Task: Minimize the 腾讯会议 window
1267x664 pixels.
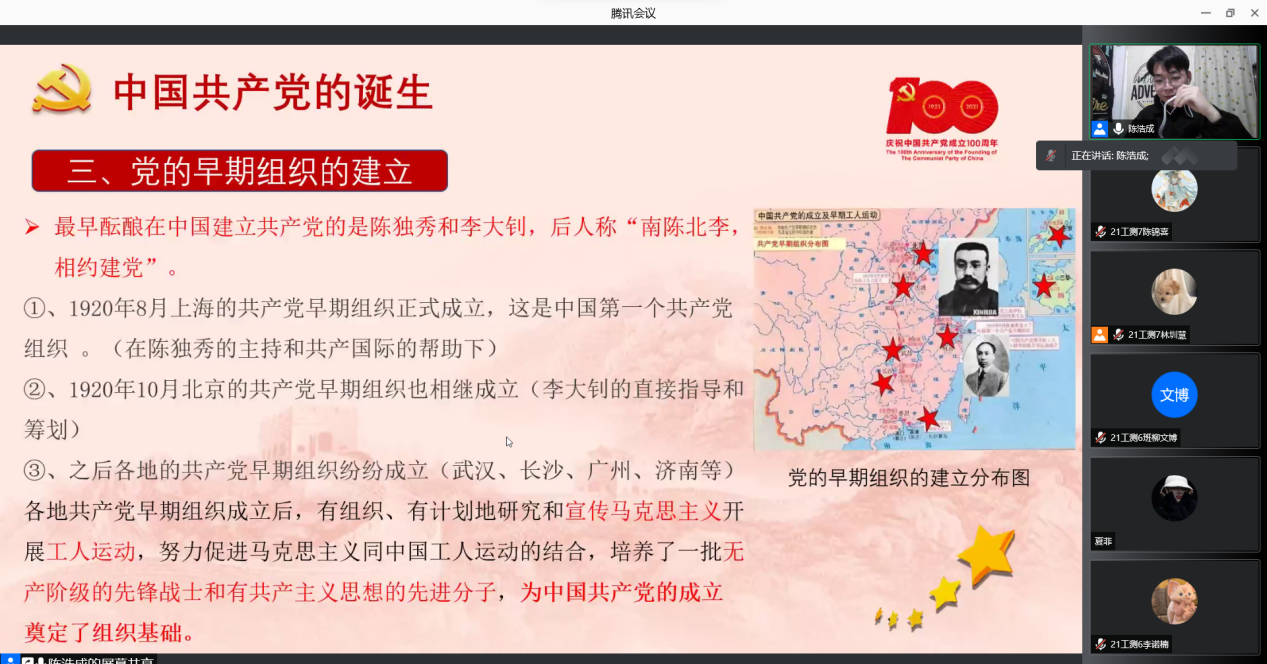Action: click(1206, 13)
